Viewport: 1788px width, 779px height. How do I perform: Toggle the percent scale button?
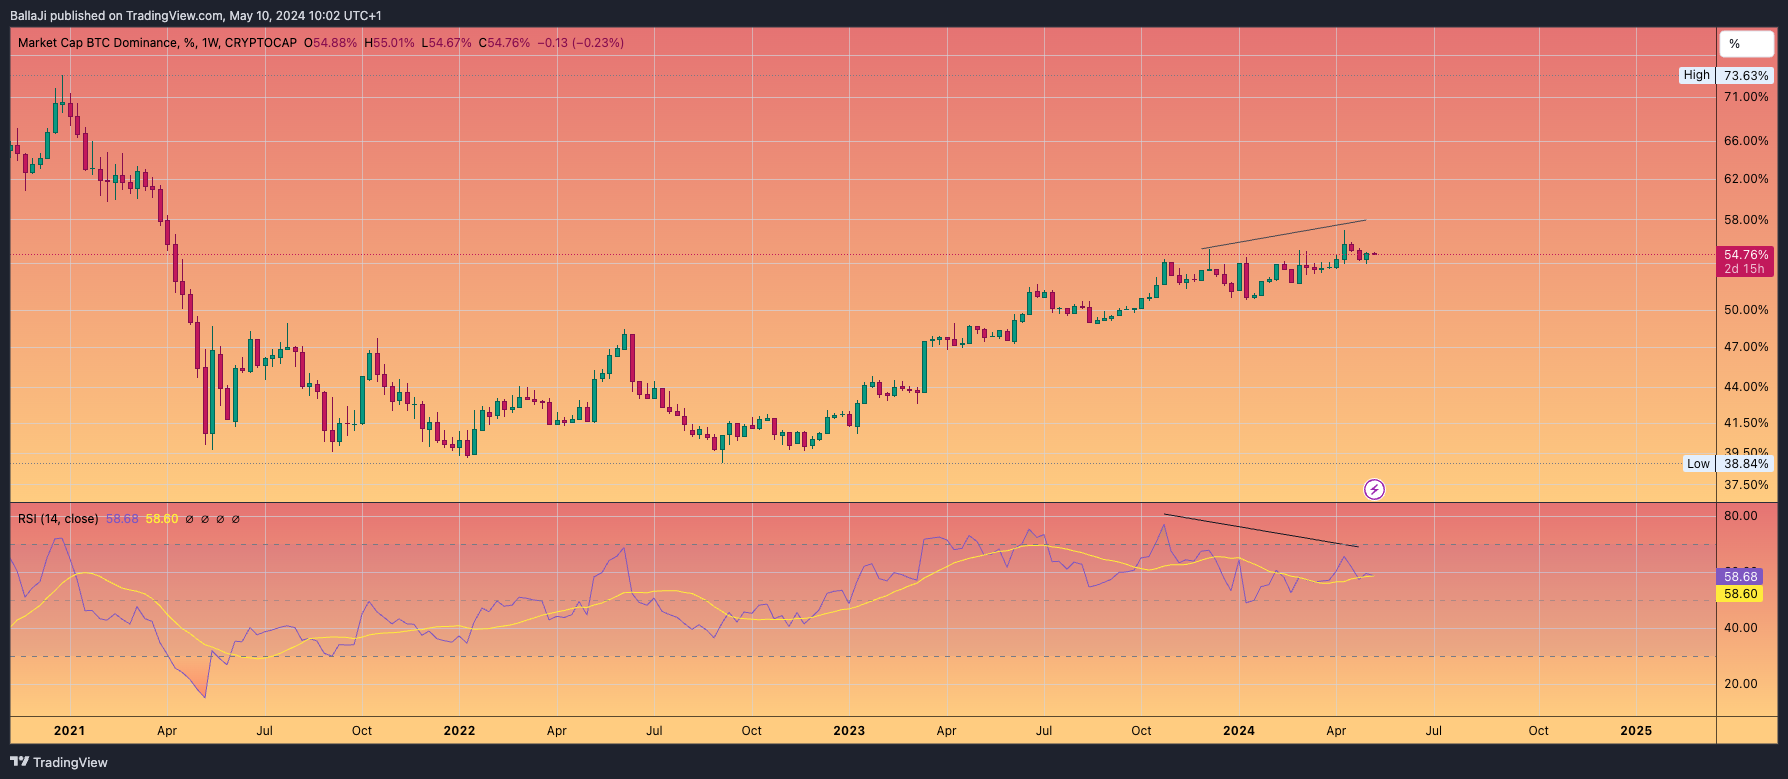coord(1746,44)
